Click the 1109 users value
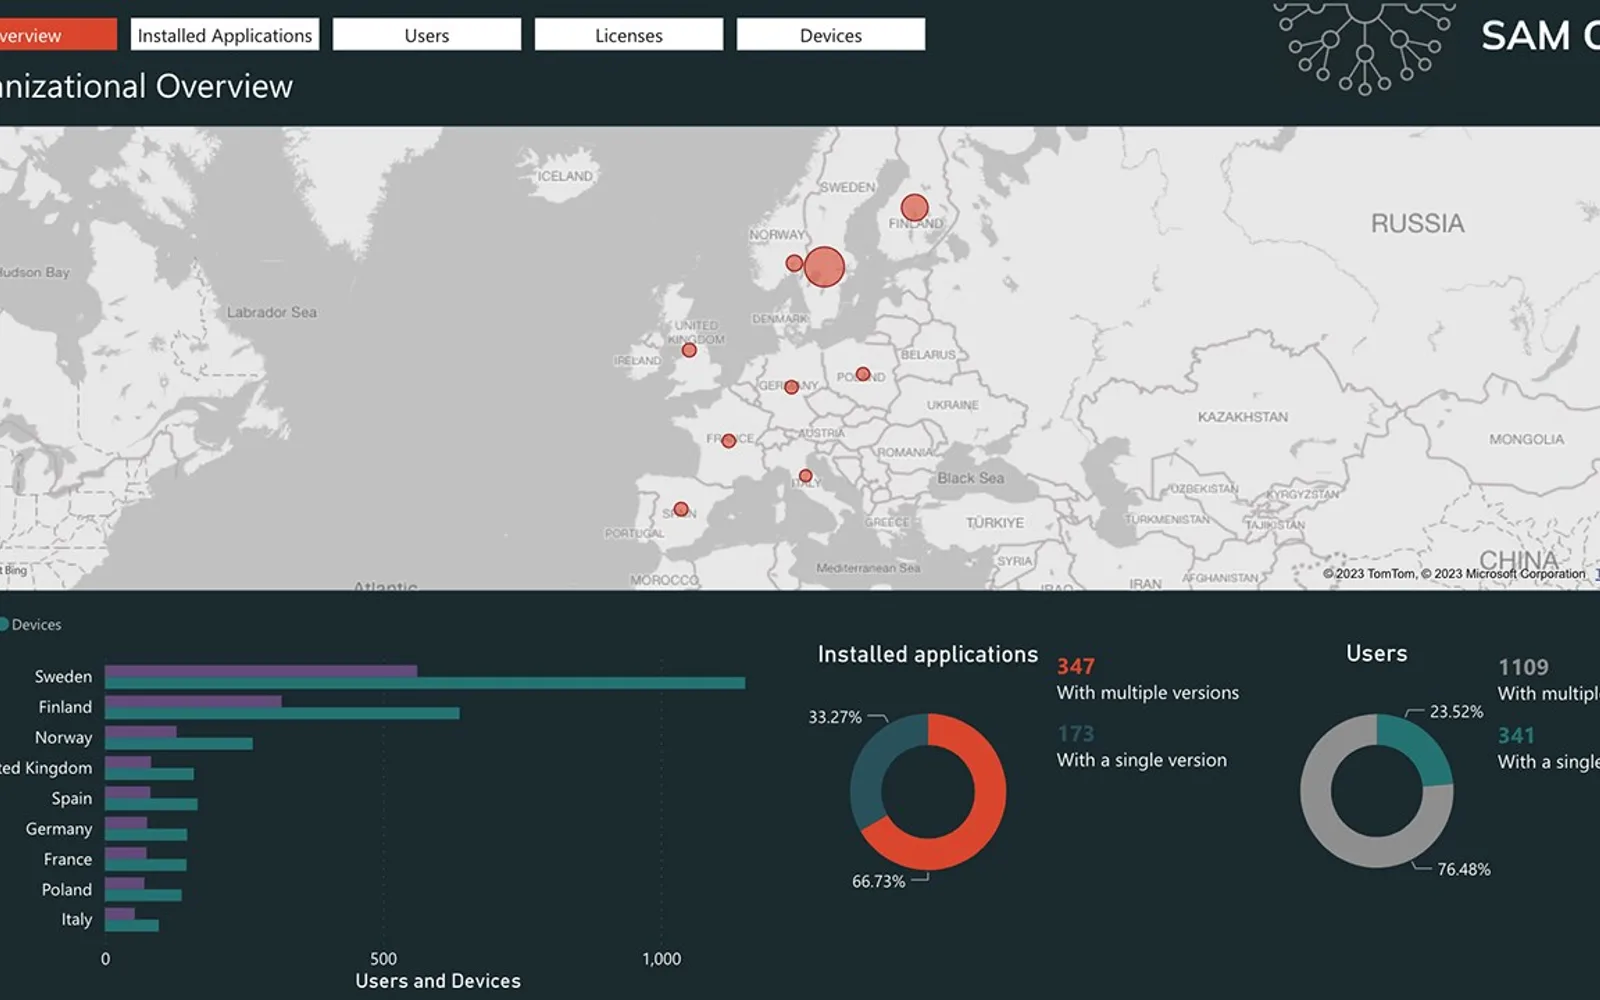Screen dimensions: 1600x1000 coord(1523,668)
